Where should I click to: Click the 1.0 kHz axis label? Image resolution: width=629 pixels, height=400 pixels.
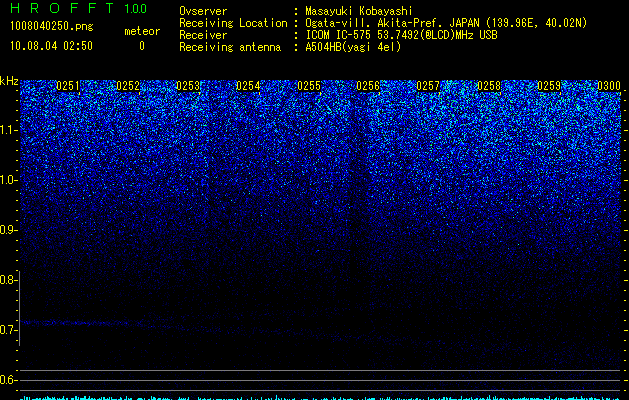[8, 180]
